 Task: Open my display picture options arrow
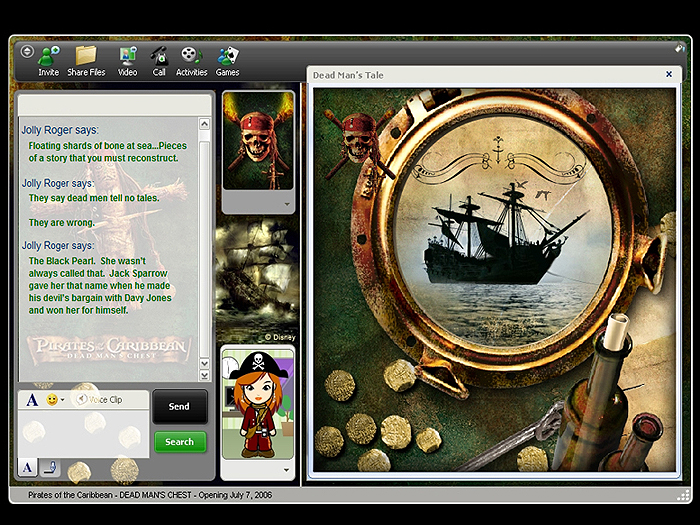point(286,470)
